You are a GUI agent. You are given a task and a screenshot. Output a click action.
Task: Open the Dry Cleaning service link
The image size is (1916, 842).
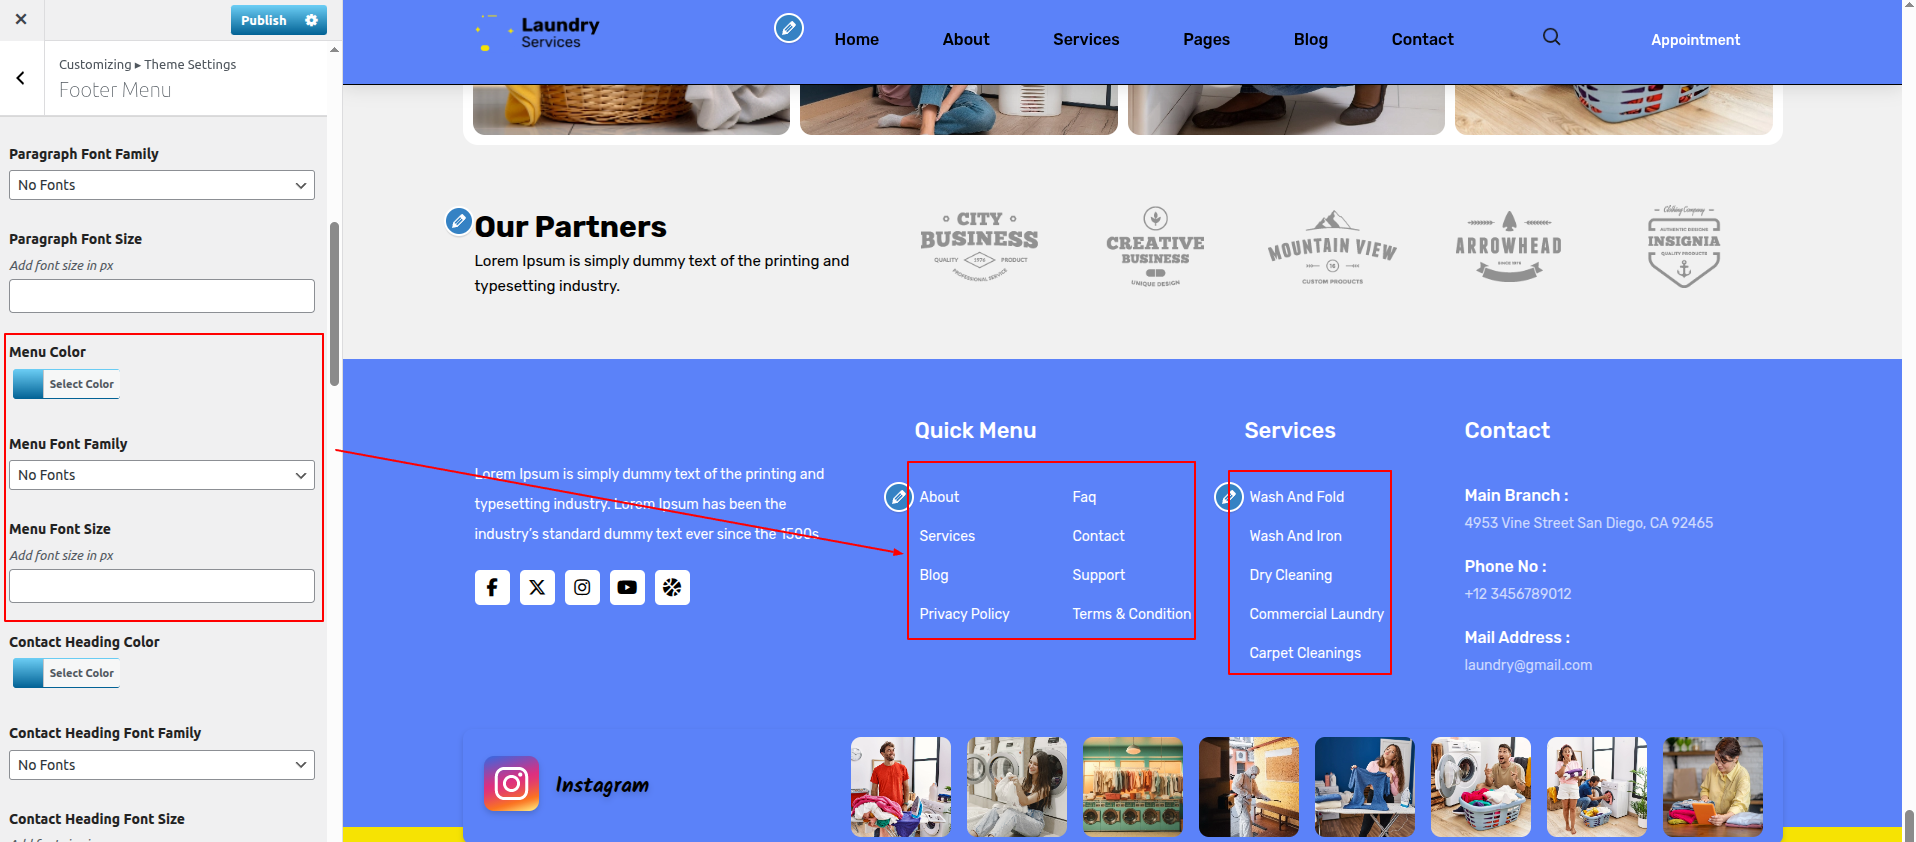[x=1290, y=575]
